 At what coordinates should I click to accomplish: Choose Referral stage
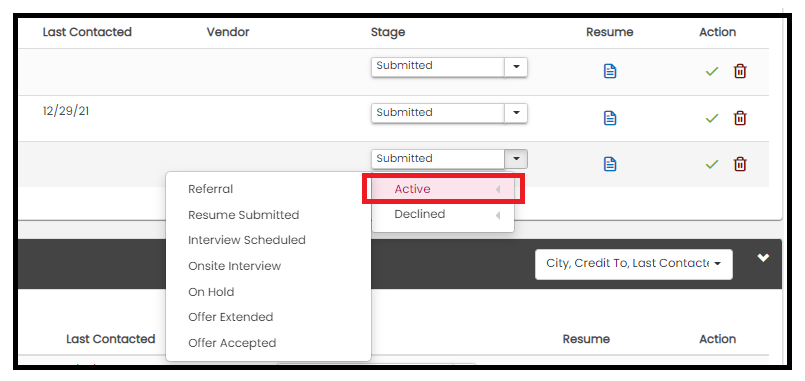coord(210,189)
